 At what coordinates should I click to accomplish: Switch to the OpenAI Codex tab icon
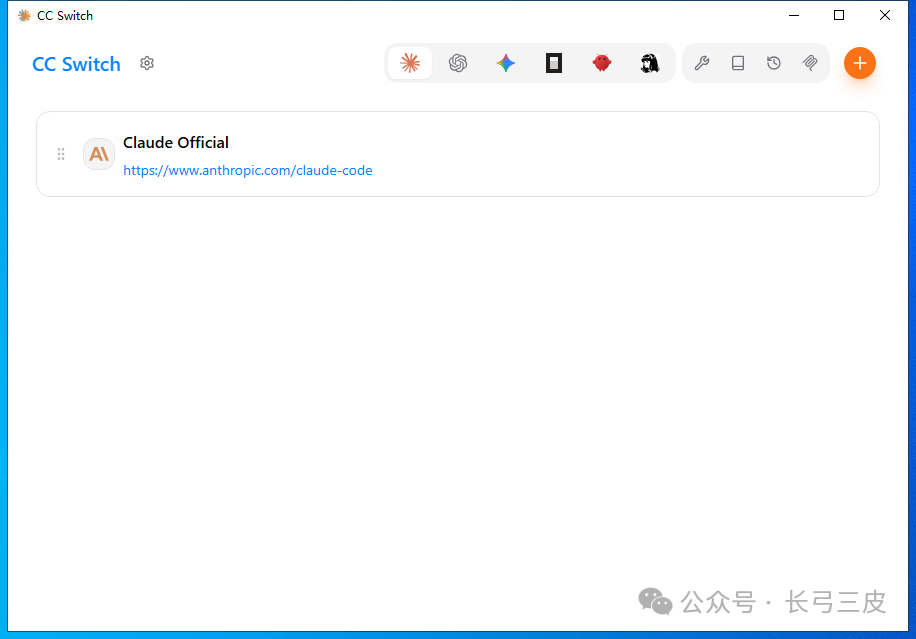(x=458, y=63)
